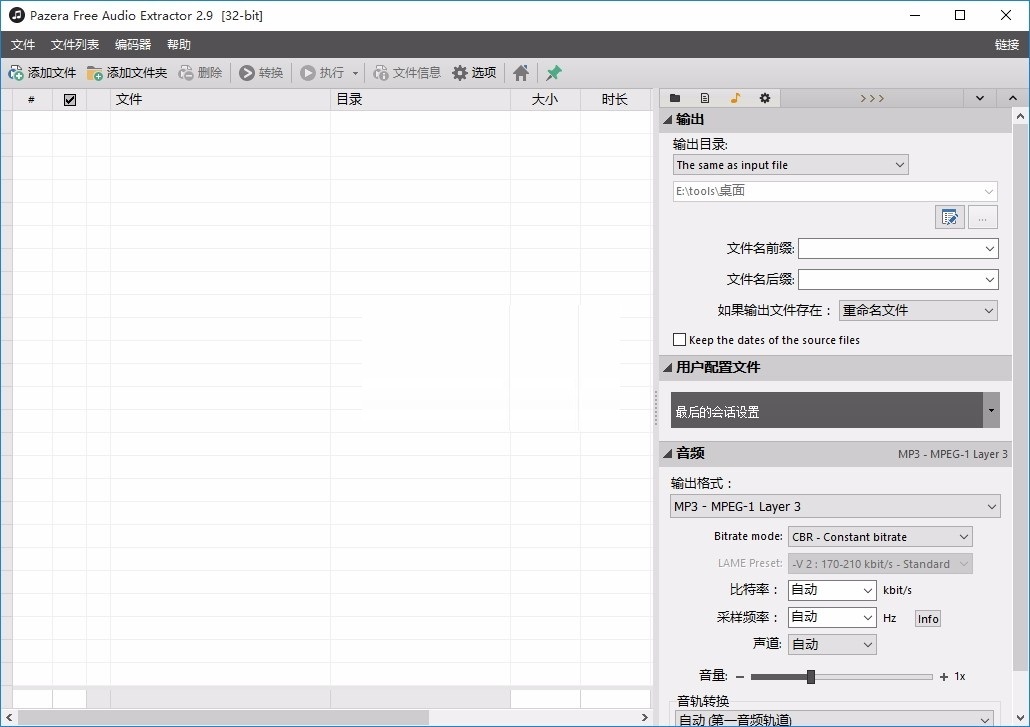Expand the 如果输出文件存在 rename file dropdown
Screen dimensions: 1030x727
pos(988,310)
